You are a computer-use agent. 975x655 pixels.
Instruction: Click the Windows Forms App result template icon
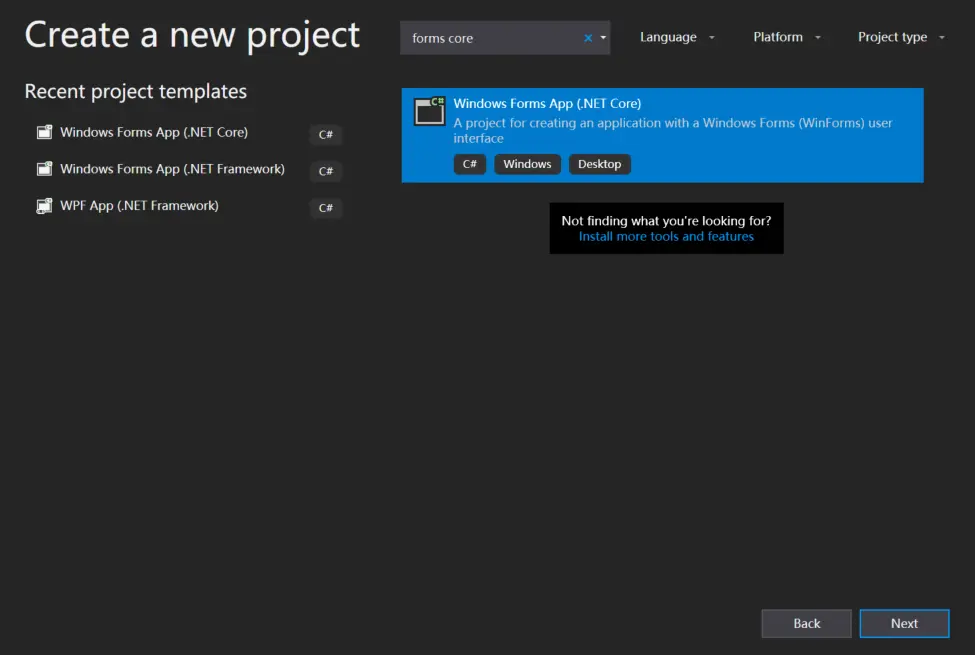point(430,111)
